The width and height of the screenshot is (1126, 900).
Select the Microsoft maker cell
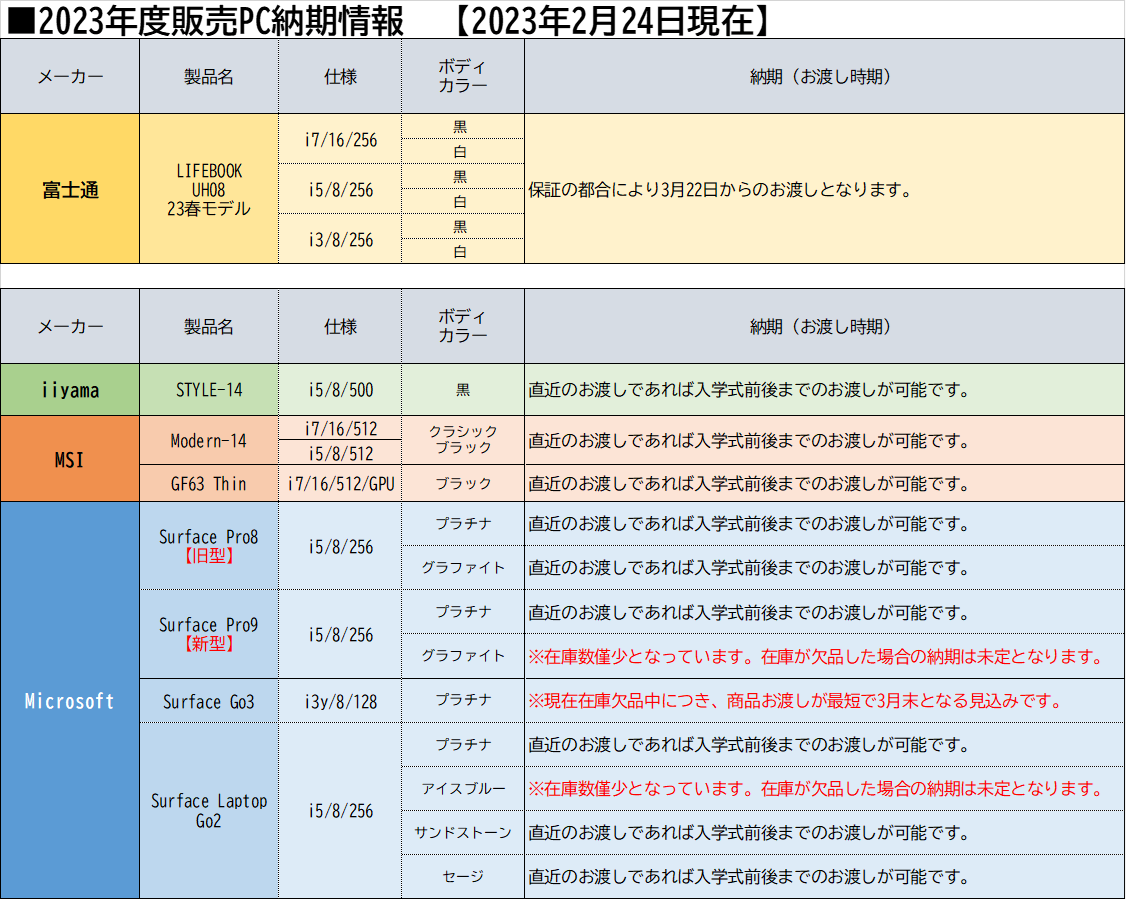[70, 700]
